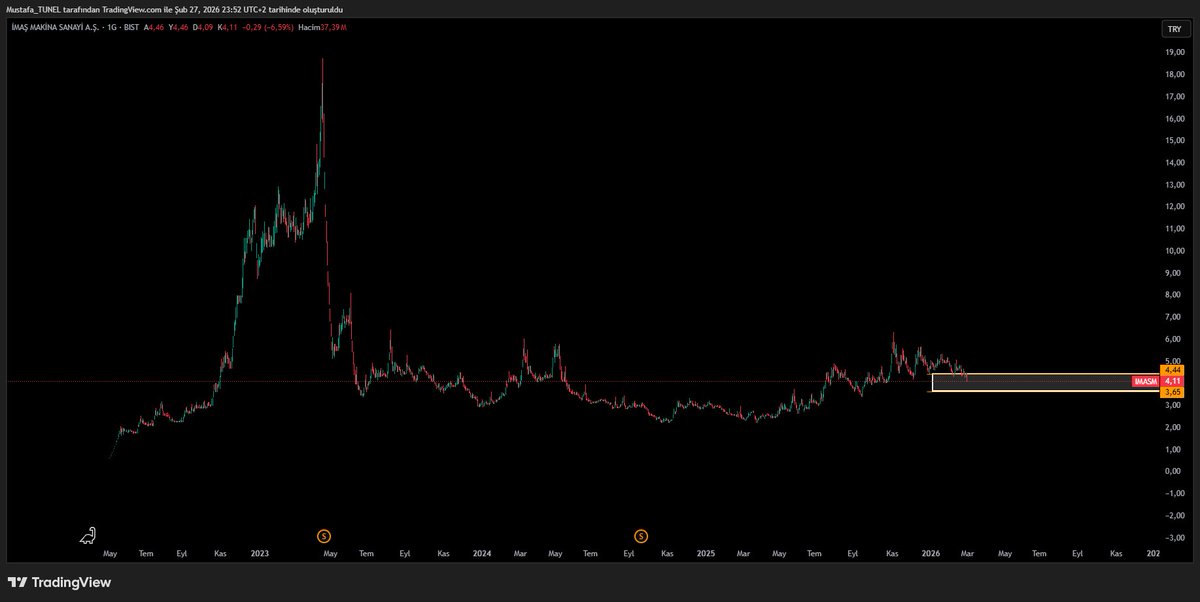Click the current price 4,11 label
Image resolution: width=1200 pixels, height=602 pixels.
(x=1173, y=381)
